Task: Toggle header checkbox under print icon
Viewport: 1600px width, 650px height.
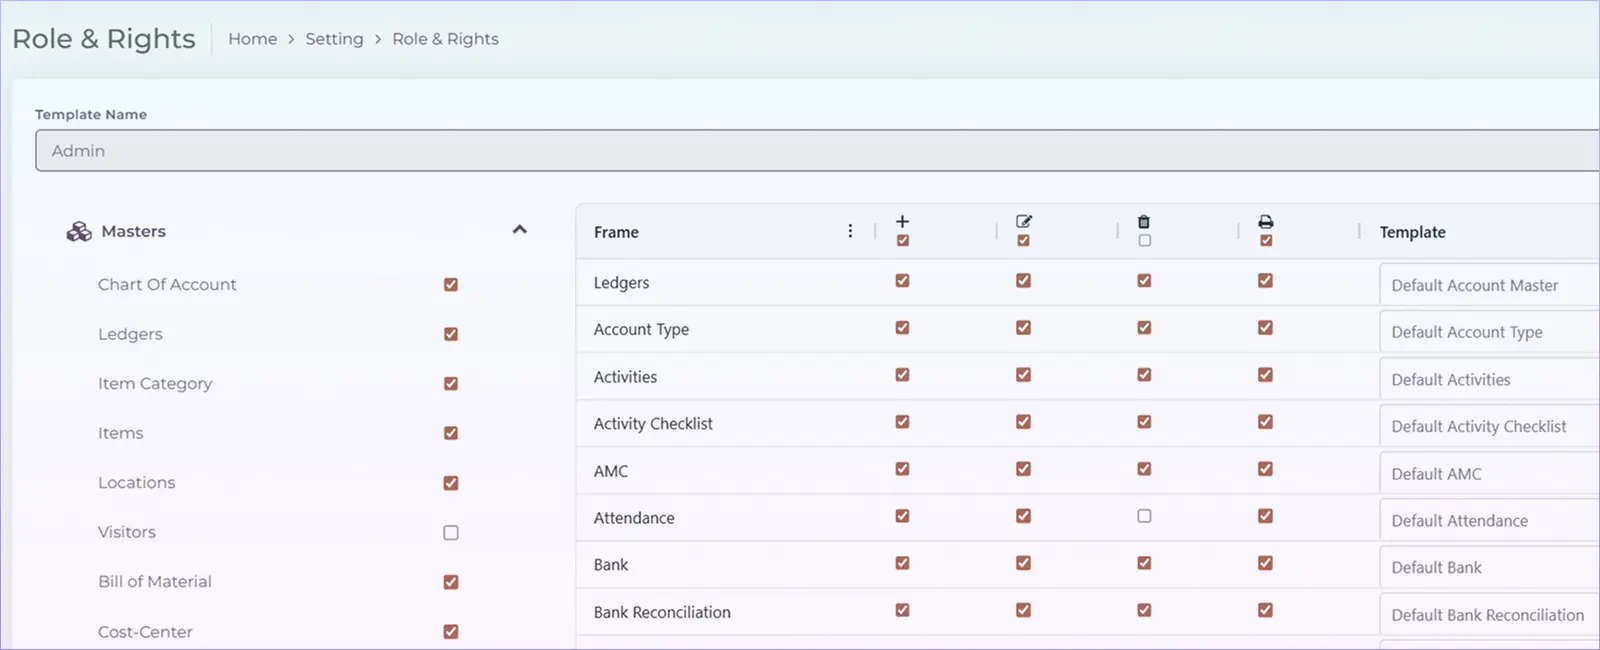Action: (x=1266, y=241)
